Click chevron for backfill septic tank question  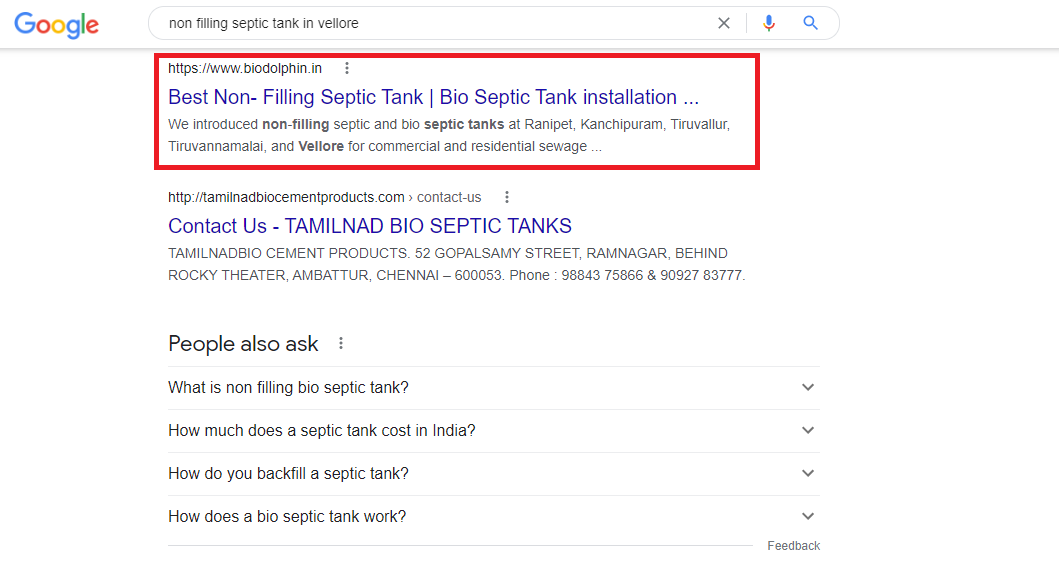point(808,474)
